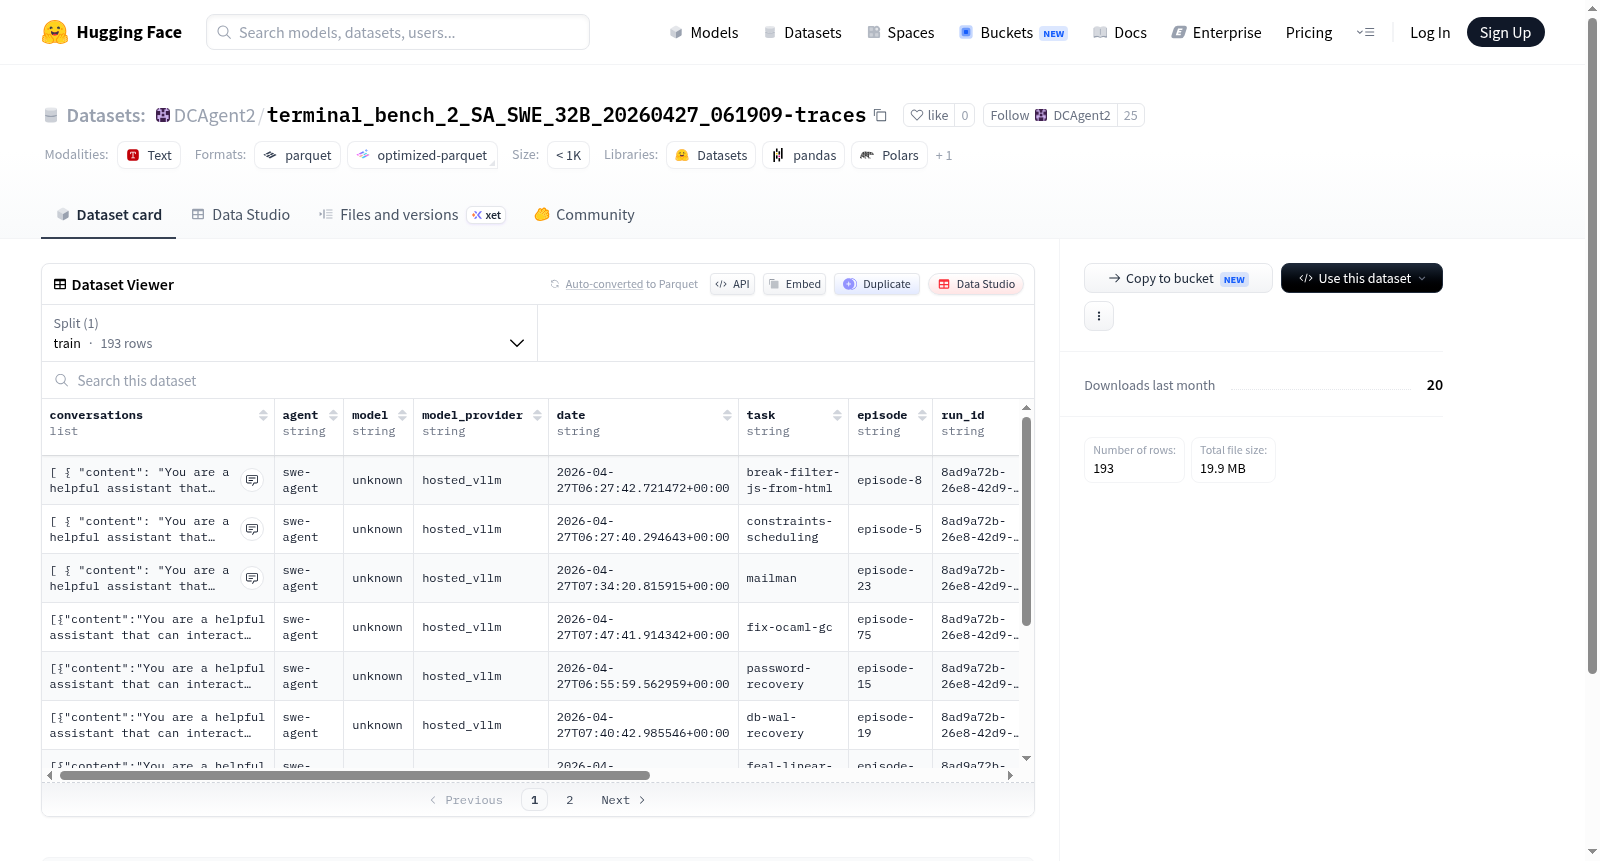Click the table vertical scrollbar
Image resolution: width=1600 pixels, height=861 pixels.
1026,522
